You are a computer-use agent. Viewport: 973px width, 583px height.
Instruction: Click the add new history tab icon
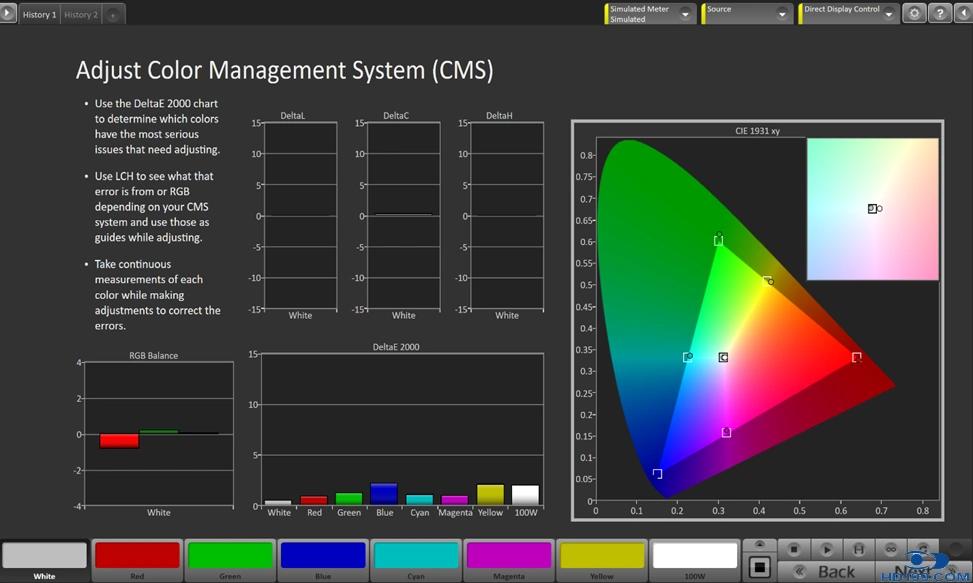pyautogui.click(x=113, y=15)
